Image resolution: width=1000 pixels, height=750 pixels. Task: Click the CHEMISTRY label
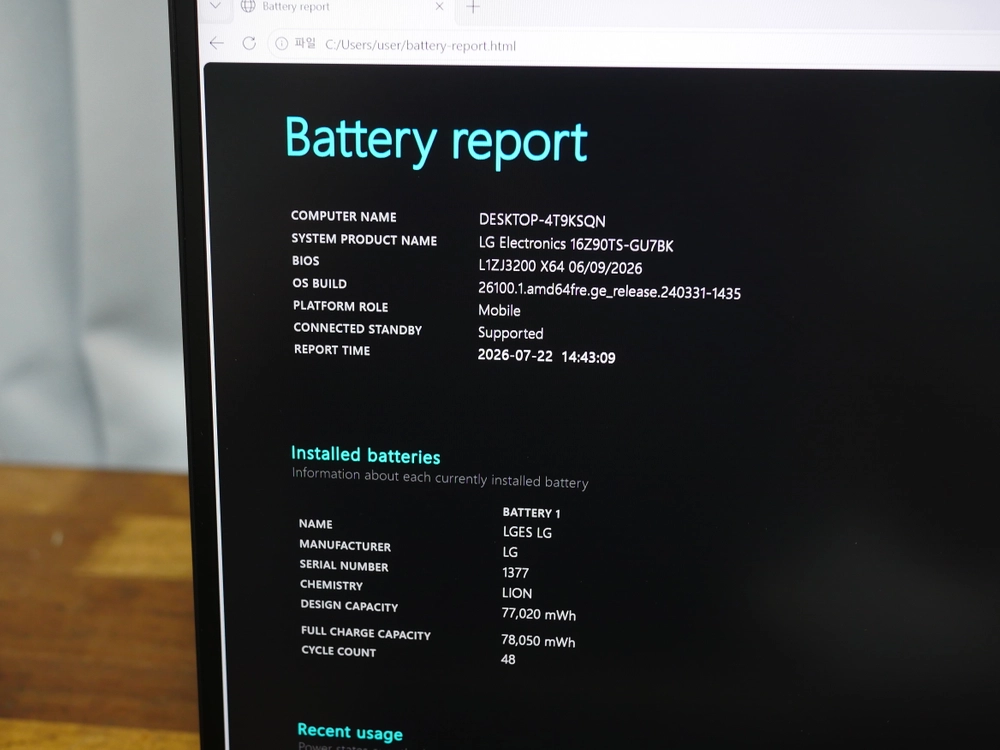tap(331, 585)
